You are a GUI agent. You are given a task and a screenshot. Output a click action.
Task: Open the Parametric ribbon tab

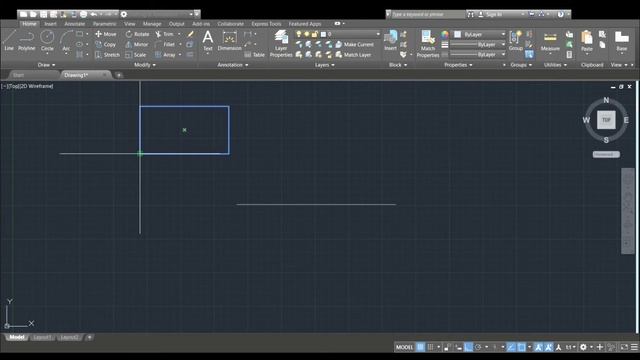click(104, 24)
